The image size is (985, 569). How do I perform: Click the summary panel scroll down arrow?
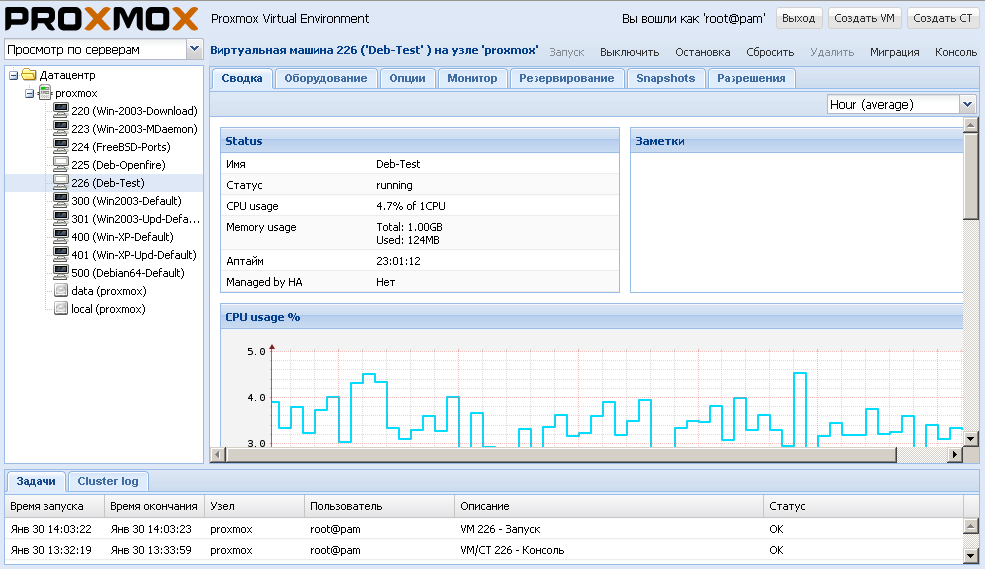971,439
